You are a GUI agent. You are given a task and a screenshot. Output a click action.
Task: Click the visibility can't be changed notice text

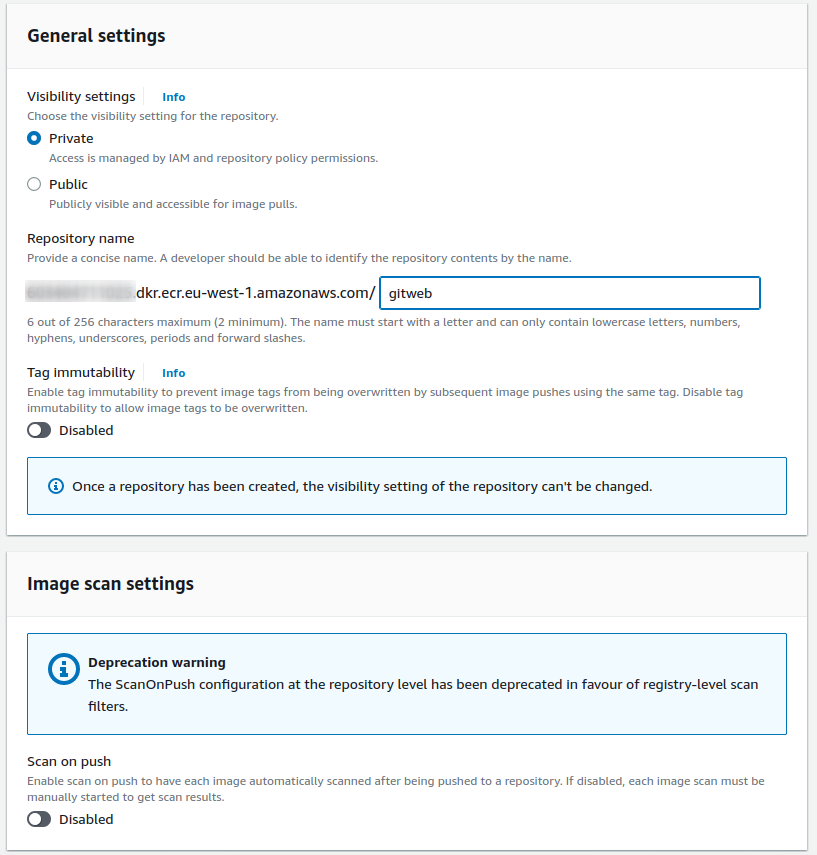tap(362, 486)
